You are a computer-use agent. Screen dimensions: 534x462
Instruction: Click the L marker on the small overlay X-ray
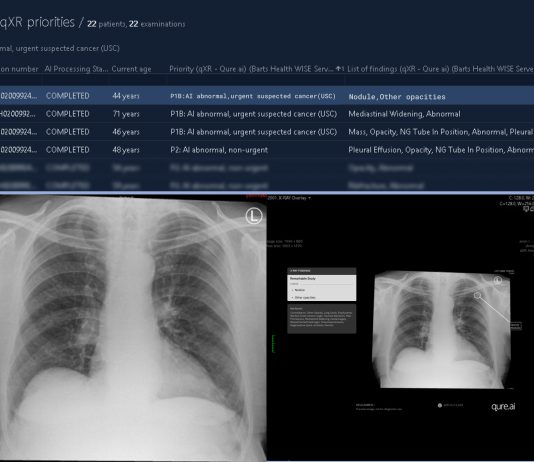coord(498,281)
